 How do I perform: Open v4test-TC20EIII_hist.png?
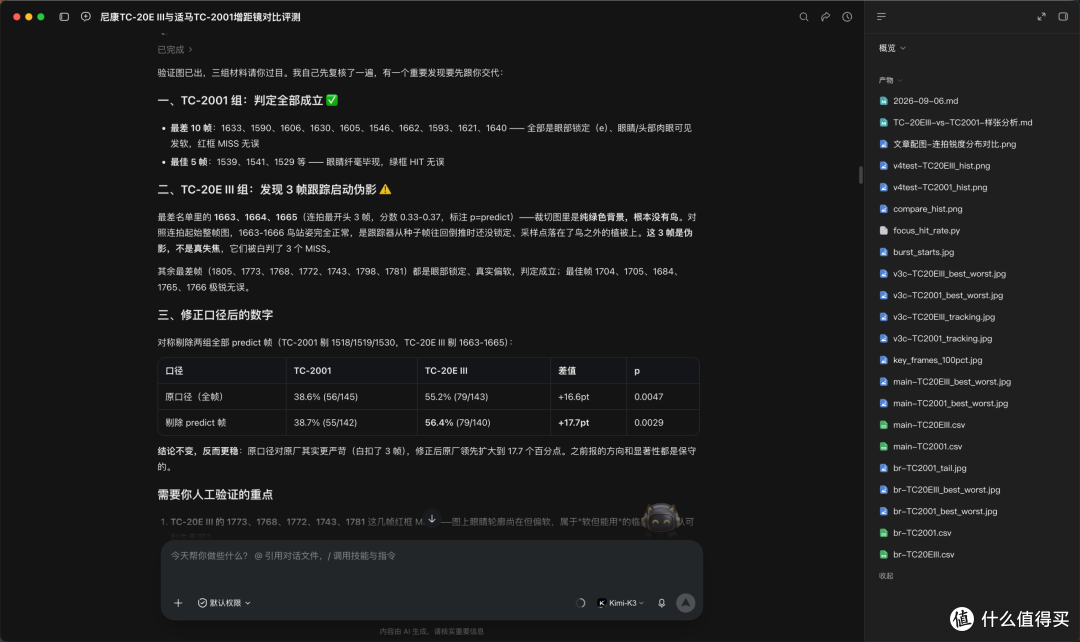pyautogui.click(x=941, y=165)
